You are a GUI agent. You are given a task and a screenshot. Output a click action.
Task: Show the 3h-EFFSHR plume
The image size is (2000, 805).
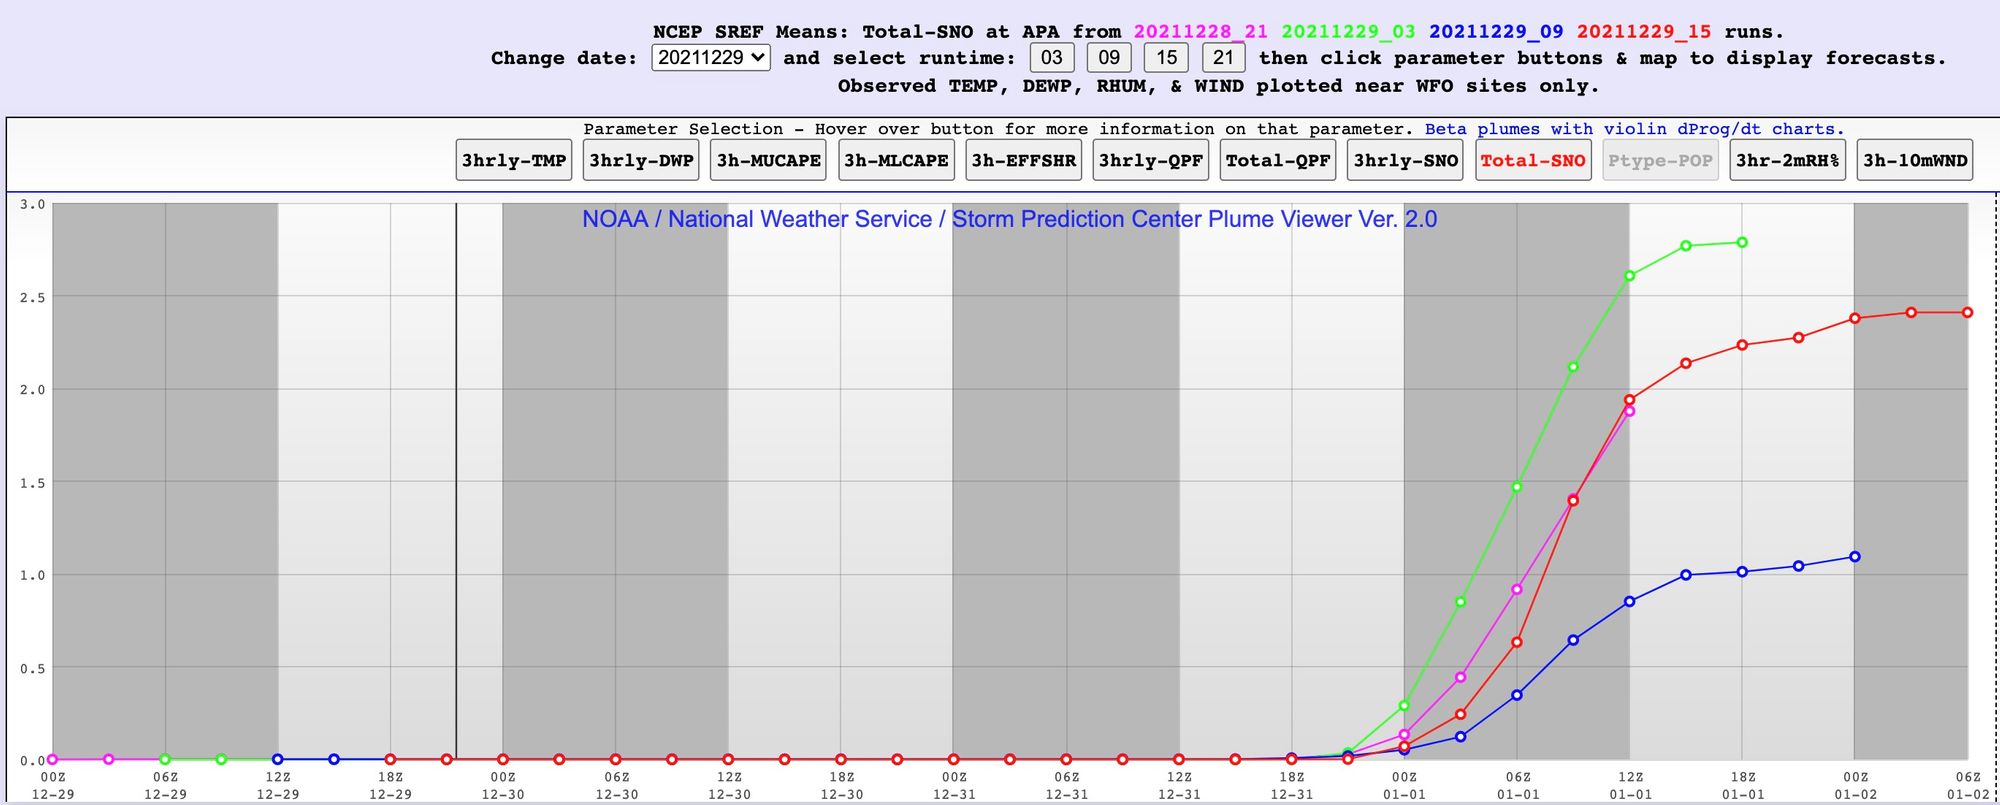pos(1024,160)
